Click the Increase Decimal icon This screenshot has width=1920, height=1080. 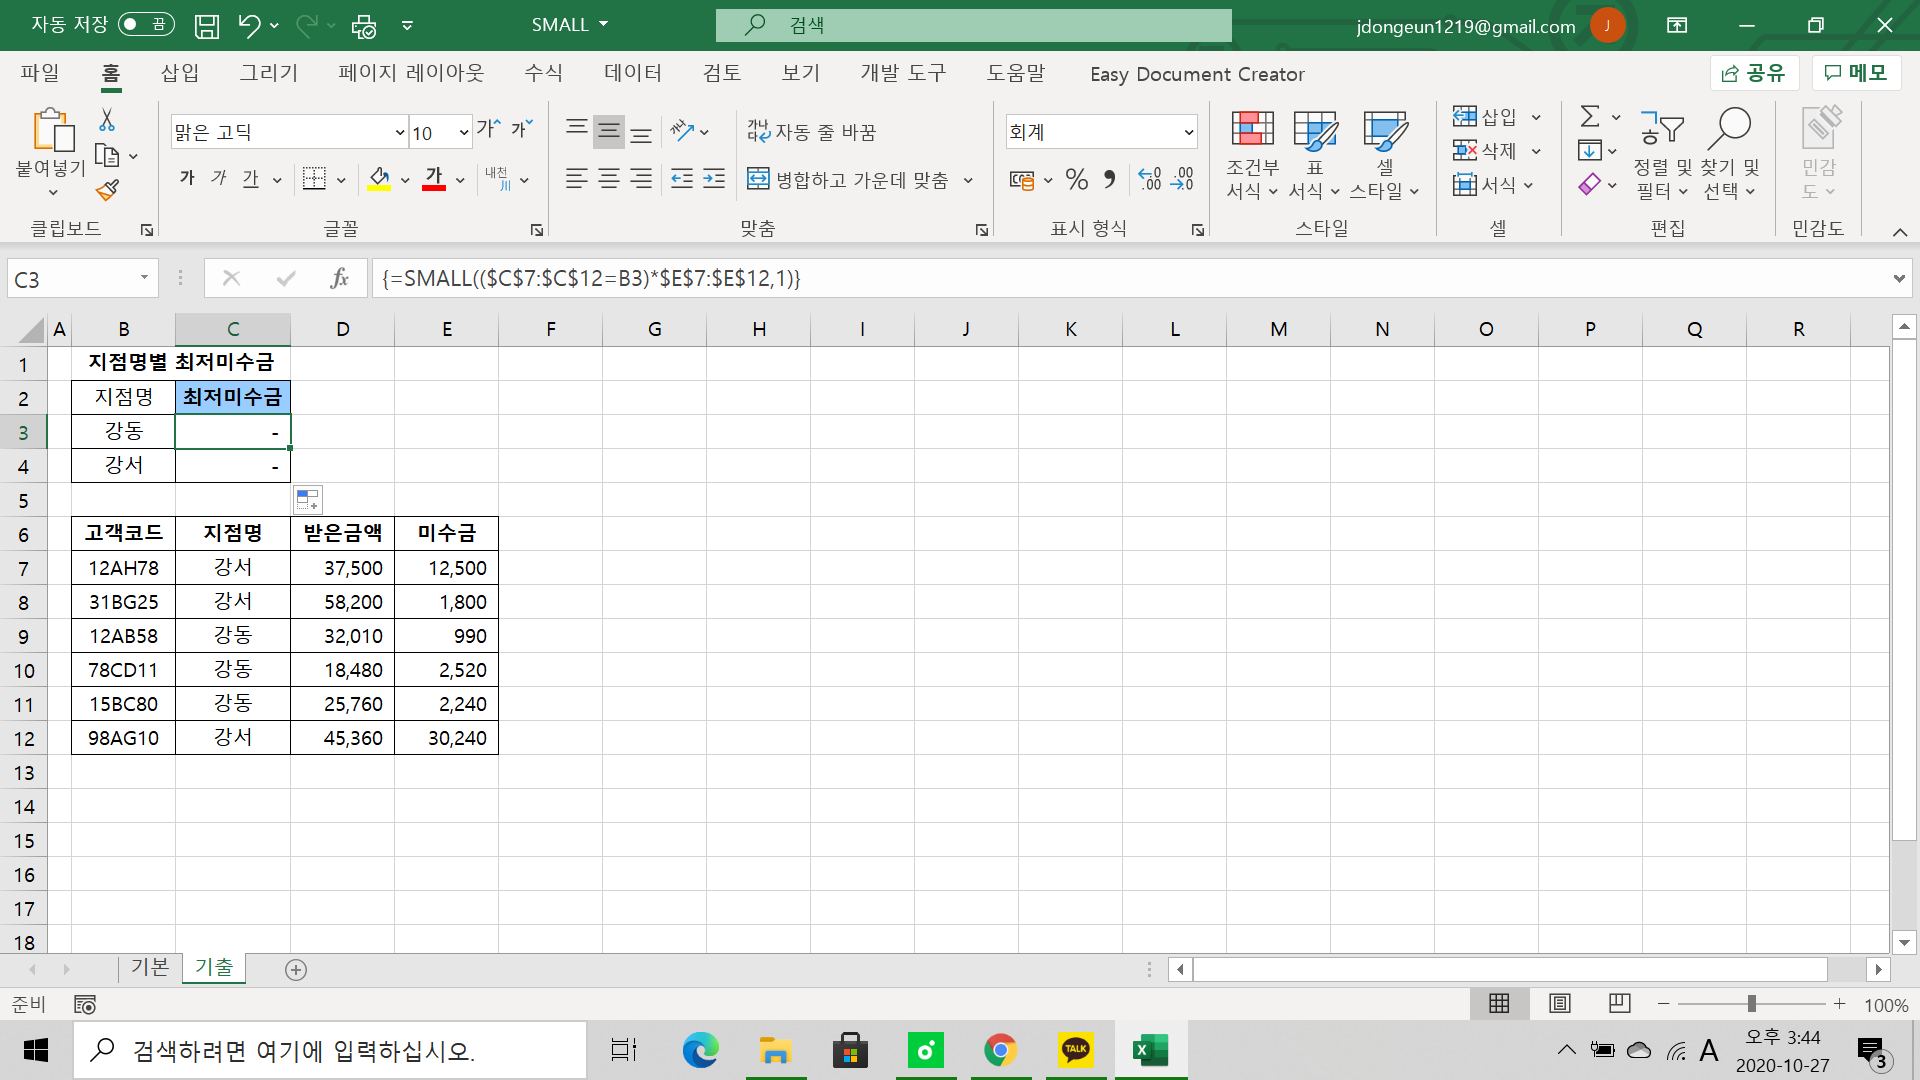pos(1149,180)
